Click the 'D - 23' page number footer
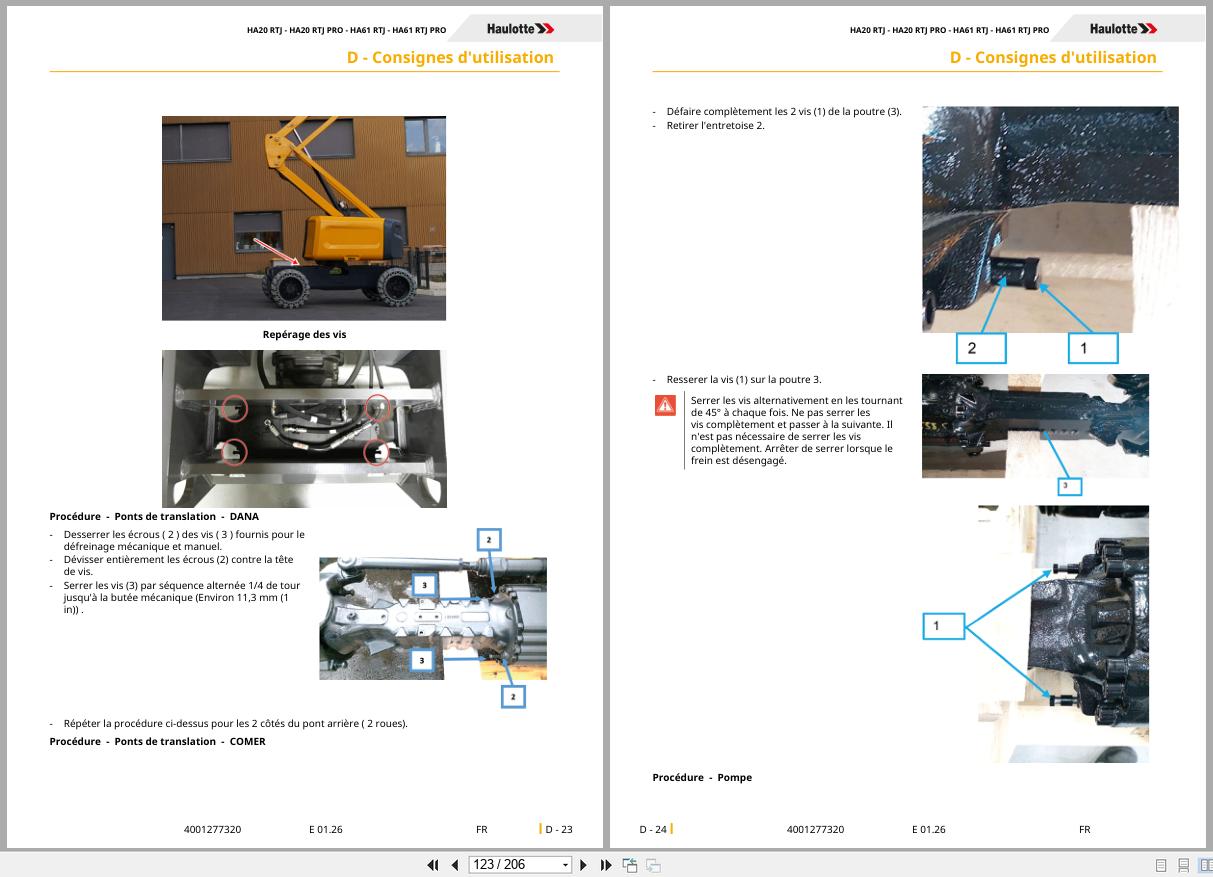The image size is (1213, 877). (x=558, y=829)
